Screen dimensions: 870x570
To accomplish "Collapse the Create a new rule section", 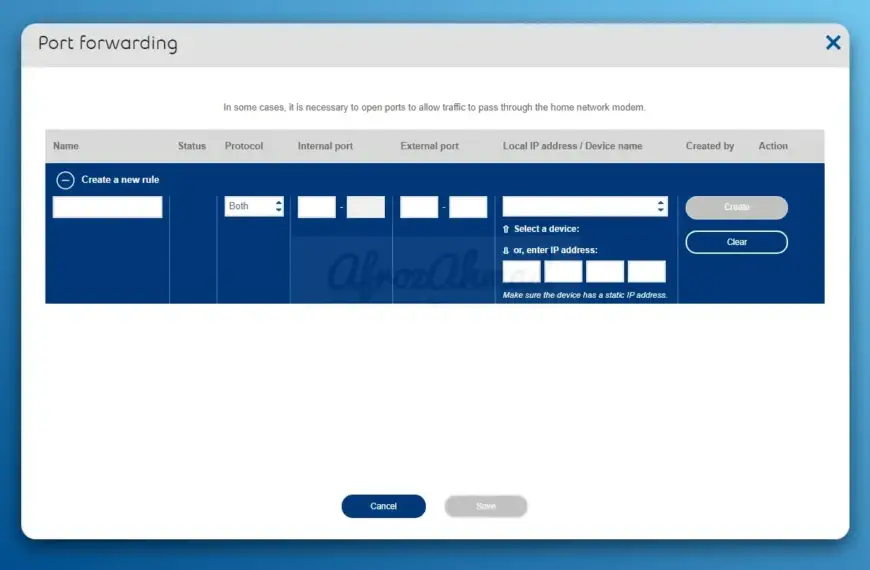I will 65,180.
